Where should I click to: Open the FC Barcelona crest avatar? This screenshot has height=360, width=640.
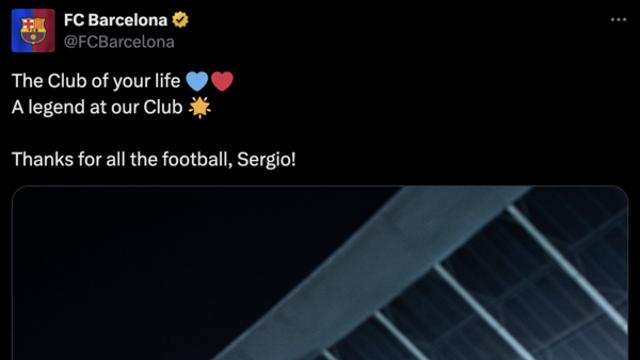pyautogui.click(x=33, y=31)
